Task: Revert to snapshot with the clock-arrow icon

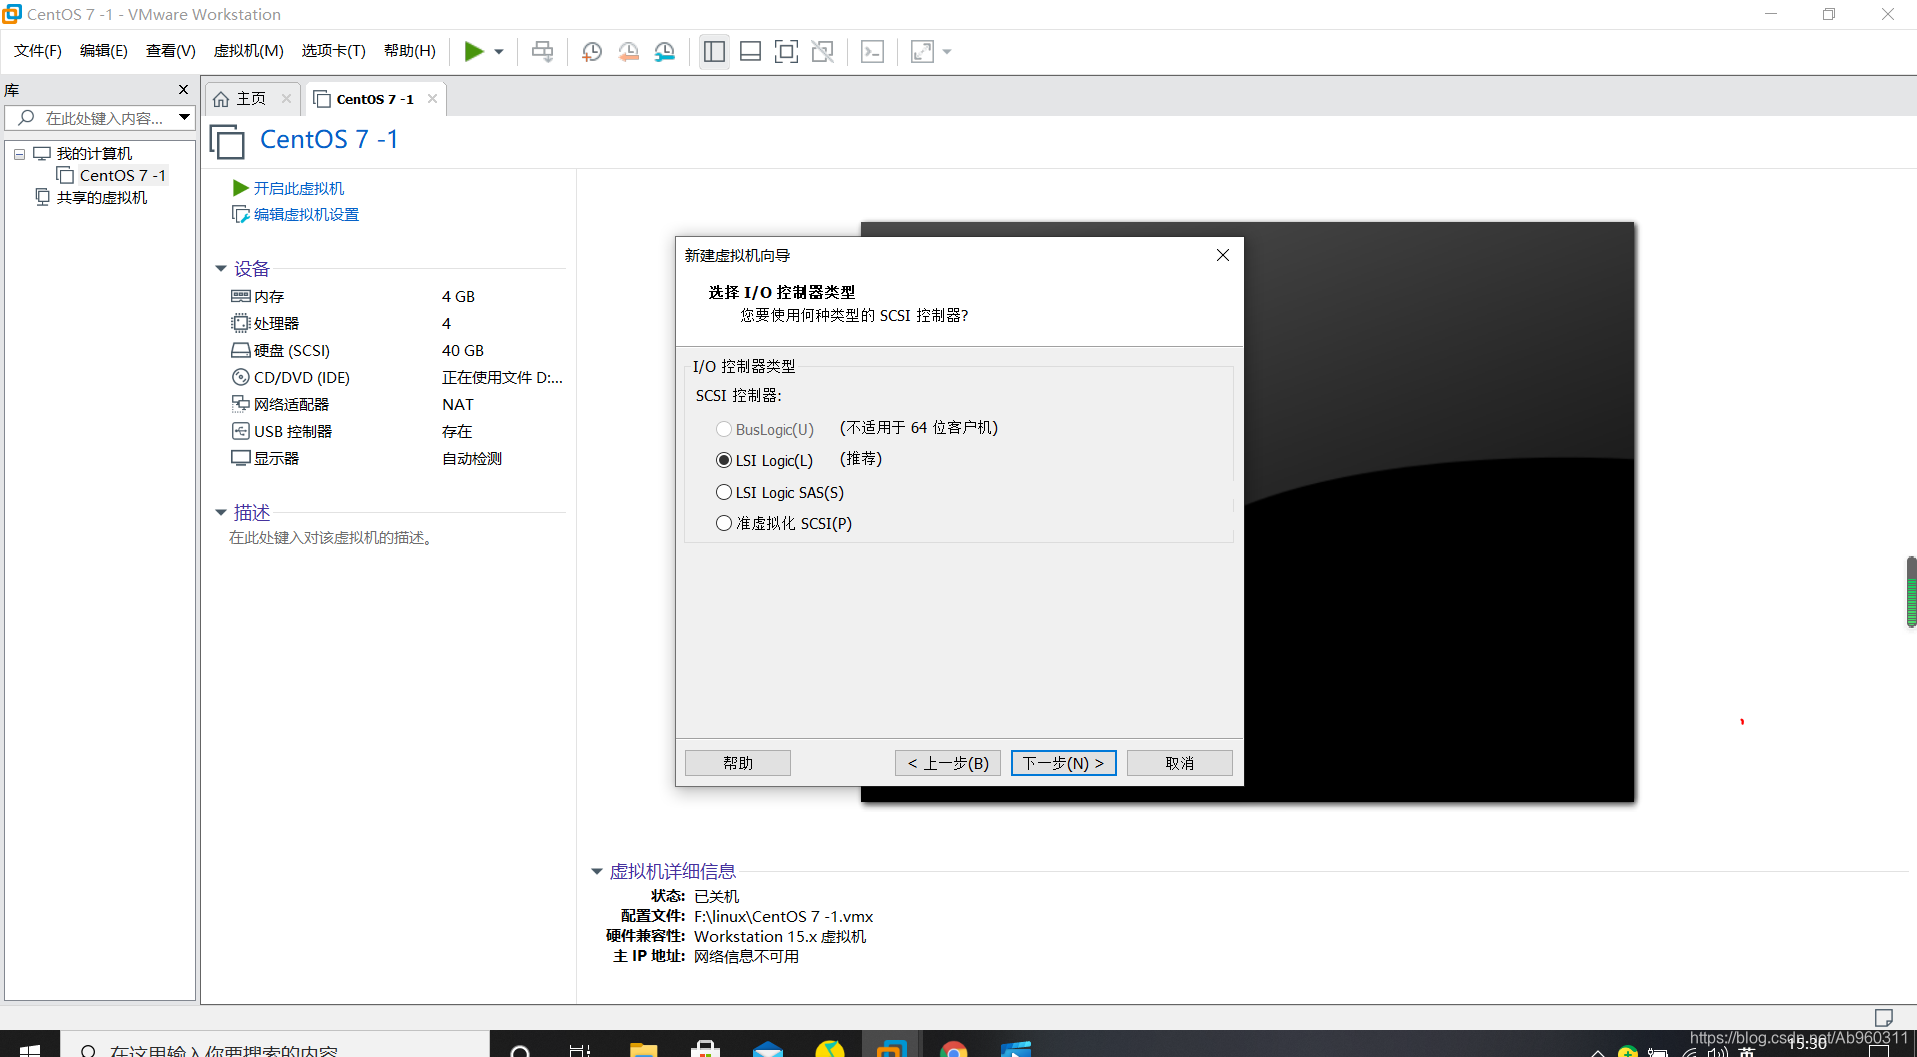Action: (x=628, y=51)
